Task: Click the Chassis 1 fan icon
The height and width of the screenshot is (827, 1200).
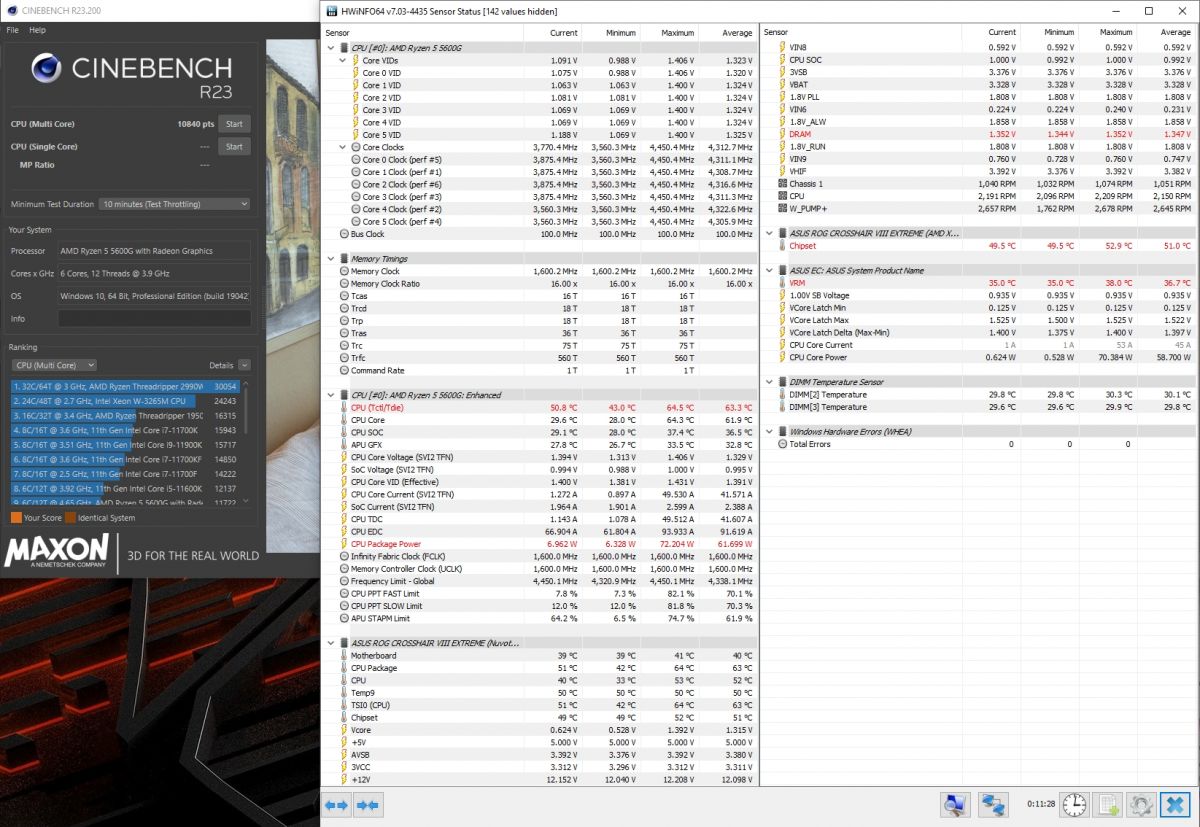Action: coord(782,184)
